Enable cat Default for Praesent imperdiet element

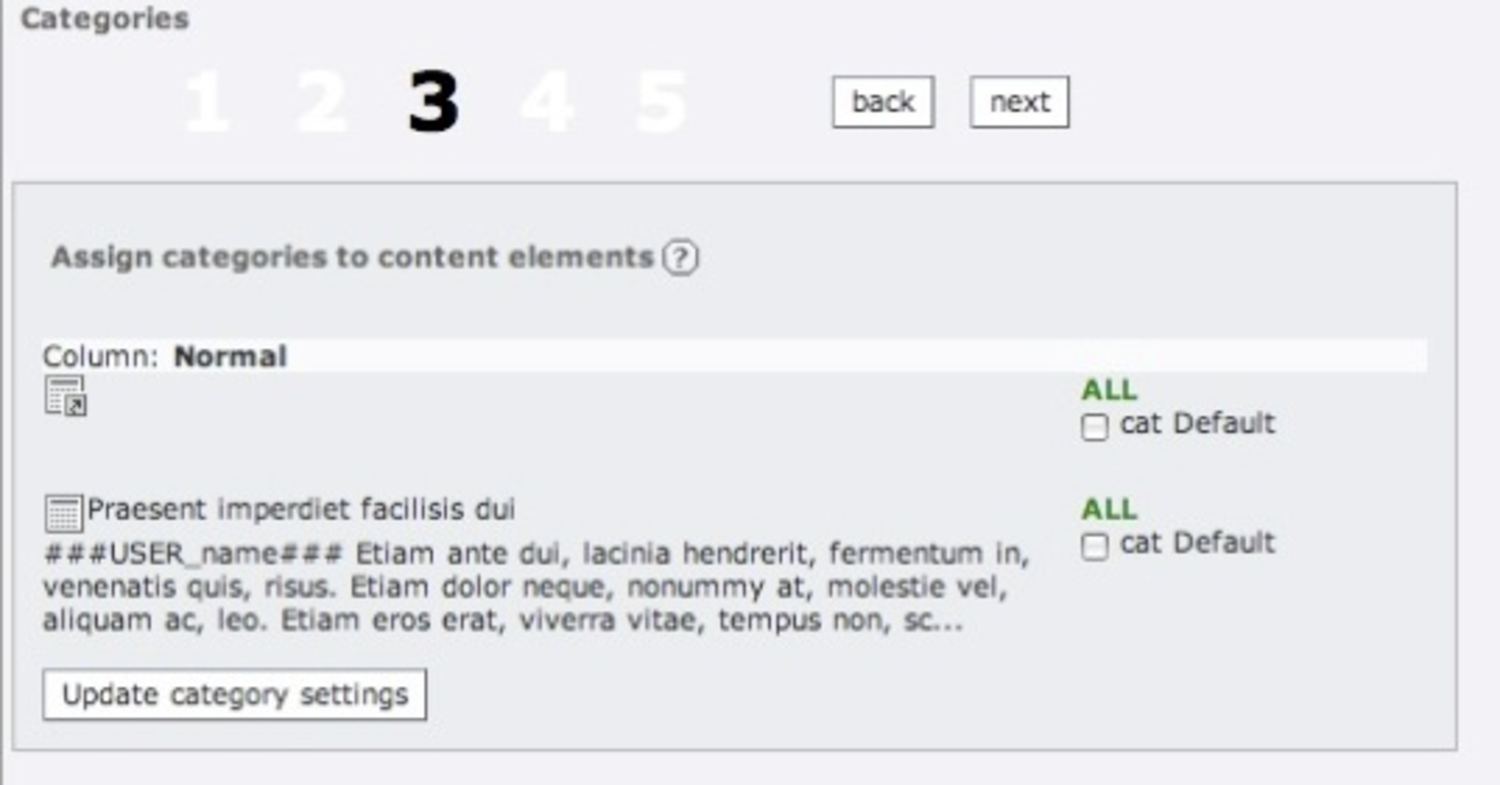1095,547
